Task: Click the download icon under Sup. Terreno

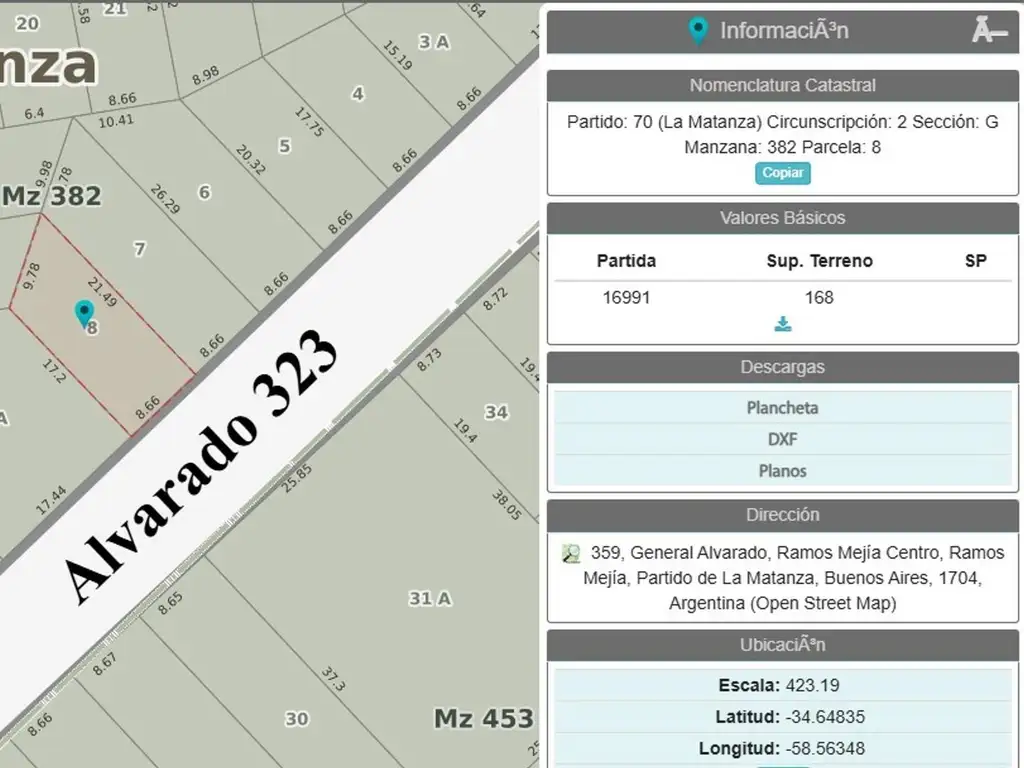Action: tap(783, 323)
